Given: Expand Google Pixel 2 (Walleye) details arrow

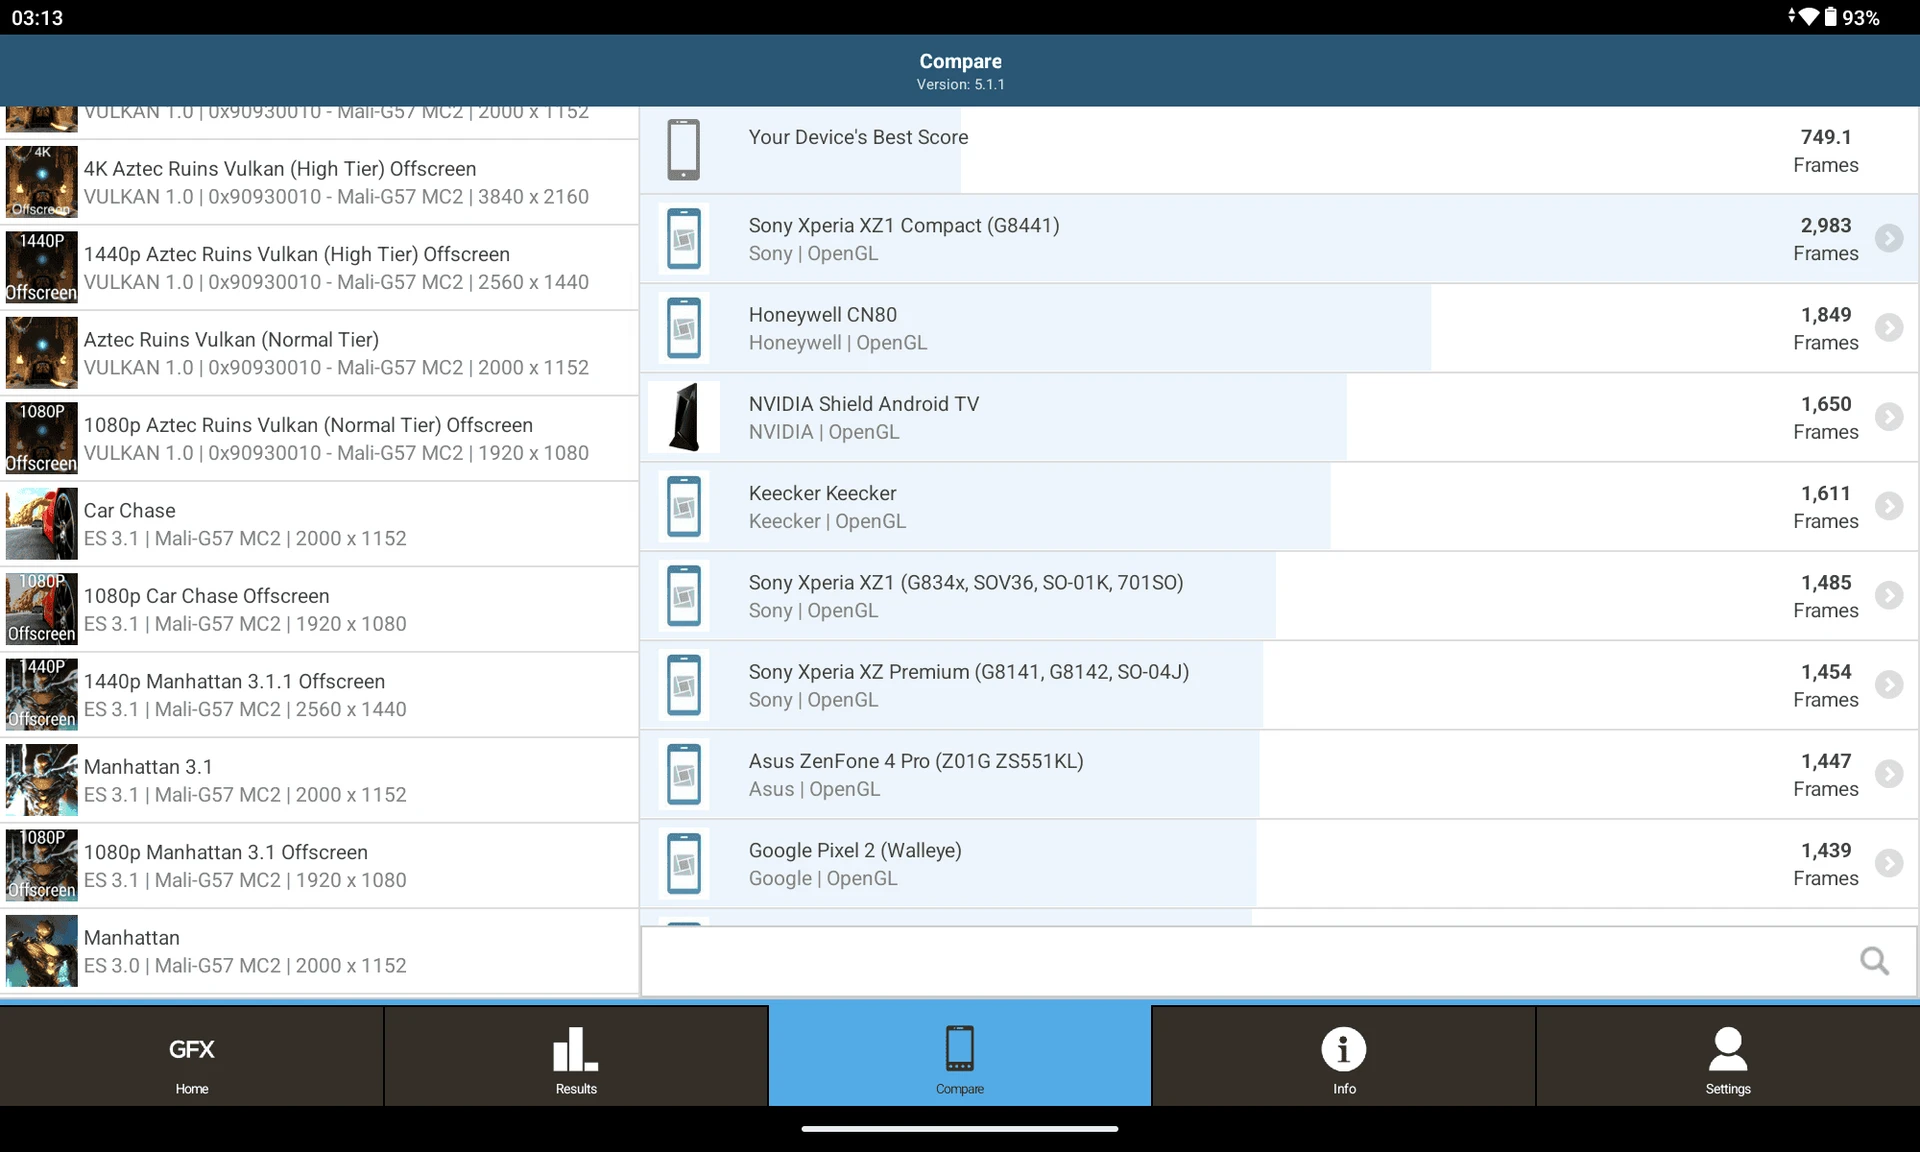Looking at the screenshot, I should pos(1888,863).
